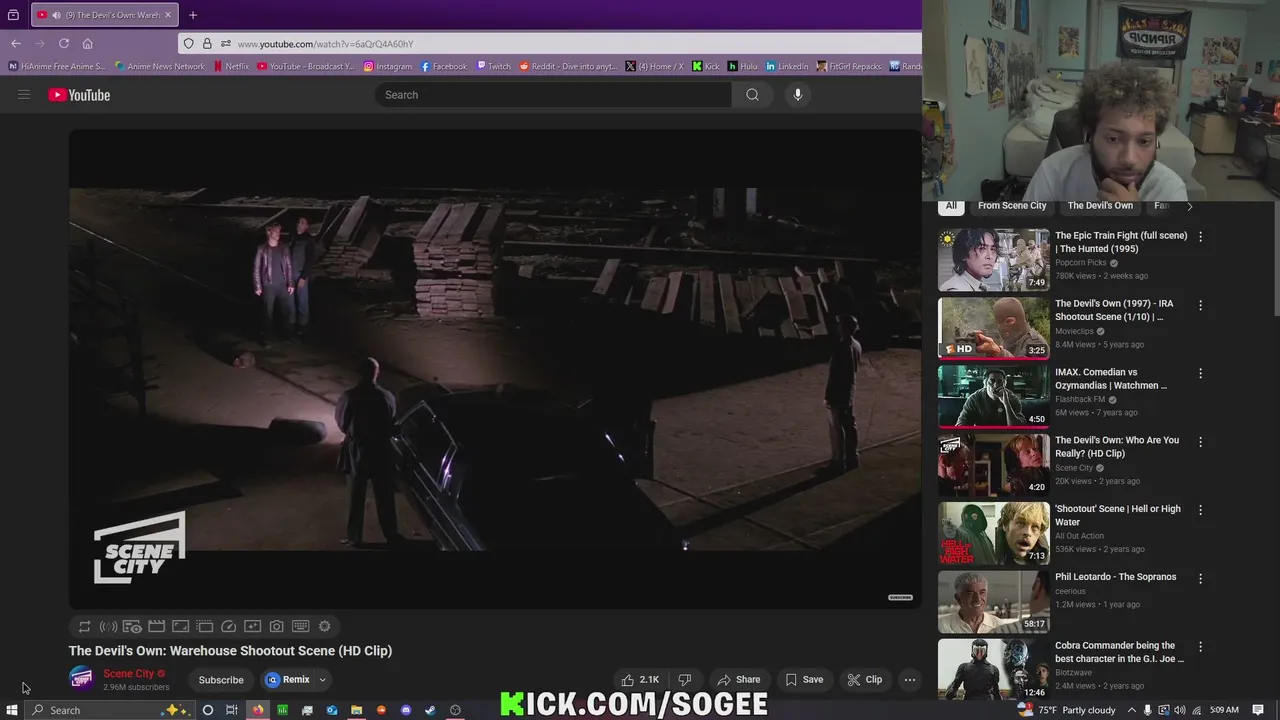Viewport: 1280px width, 720px height.
Task: Open the Netflix bookmark
Action: [x=231, y=66]
